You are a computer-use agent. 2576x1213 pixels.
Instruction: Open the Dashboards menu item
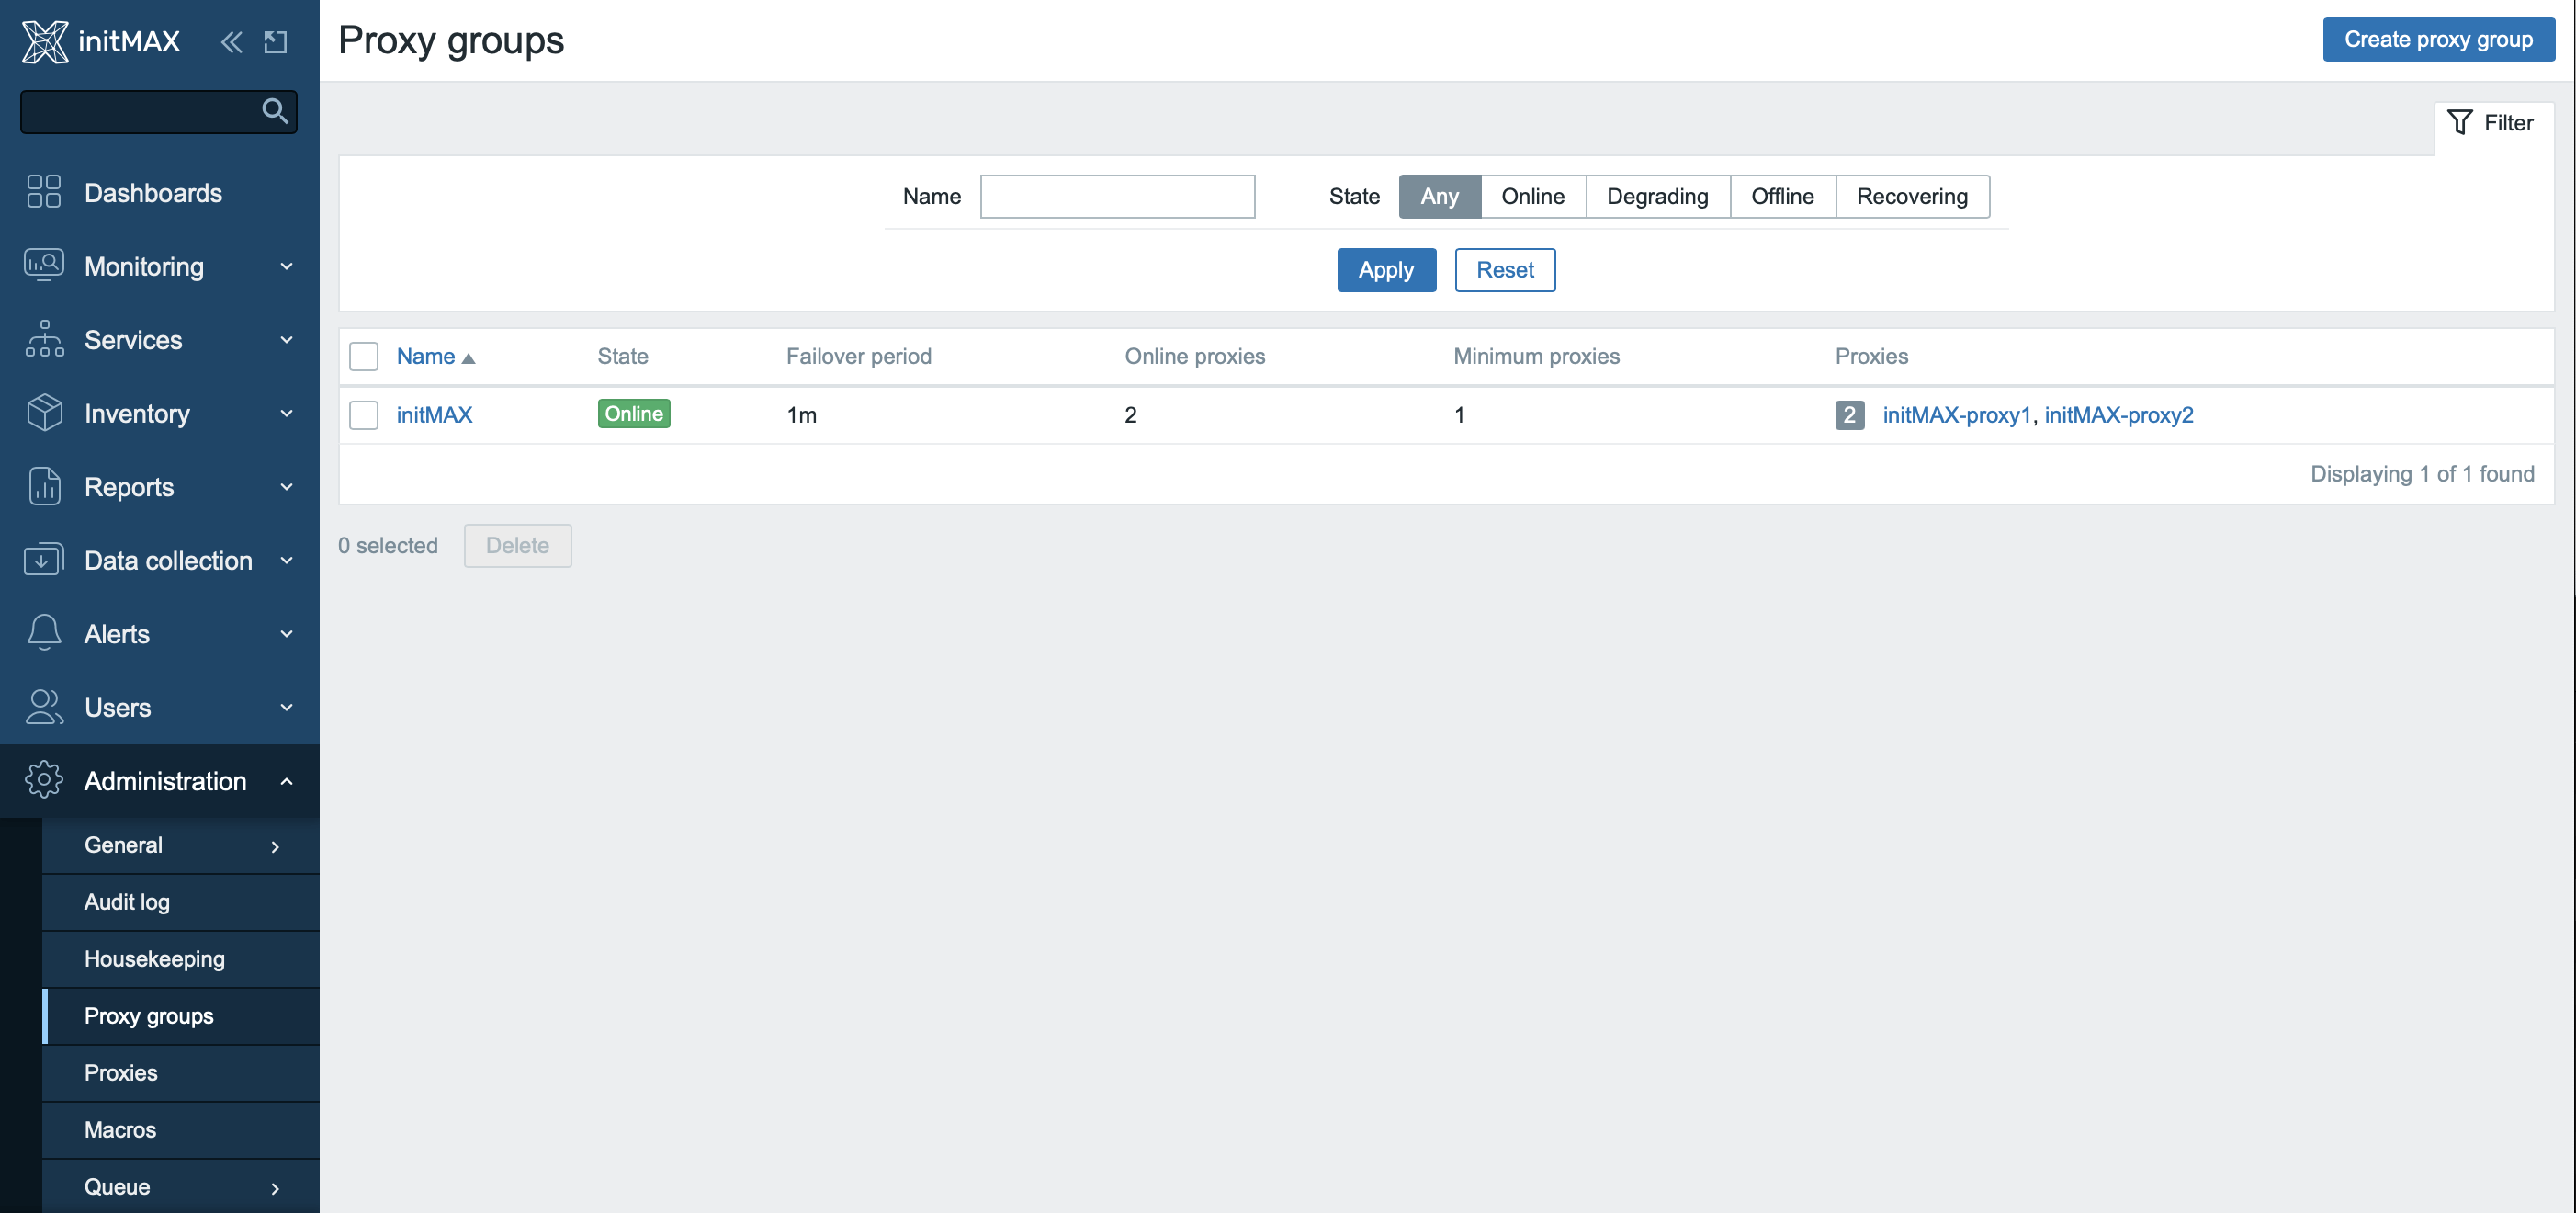point(160,192)
